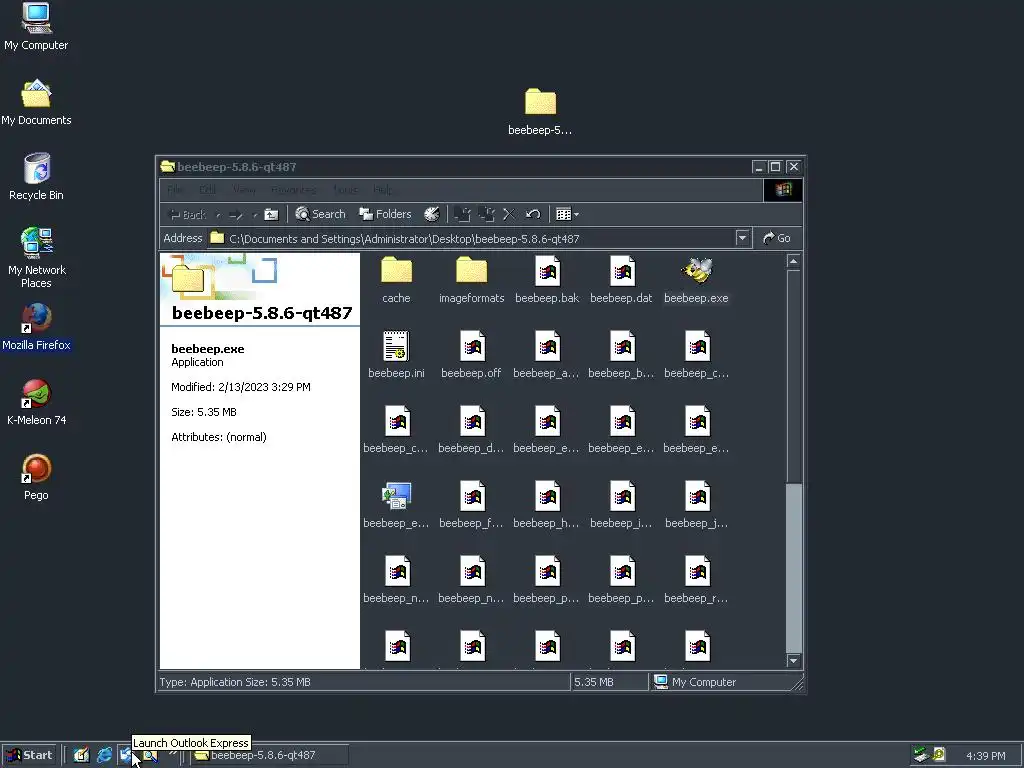Show the Folders tree pane
This screenshot has height=768, width=1024.
tap(385, 214)
